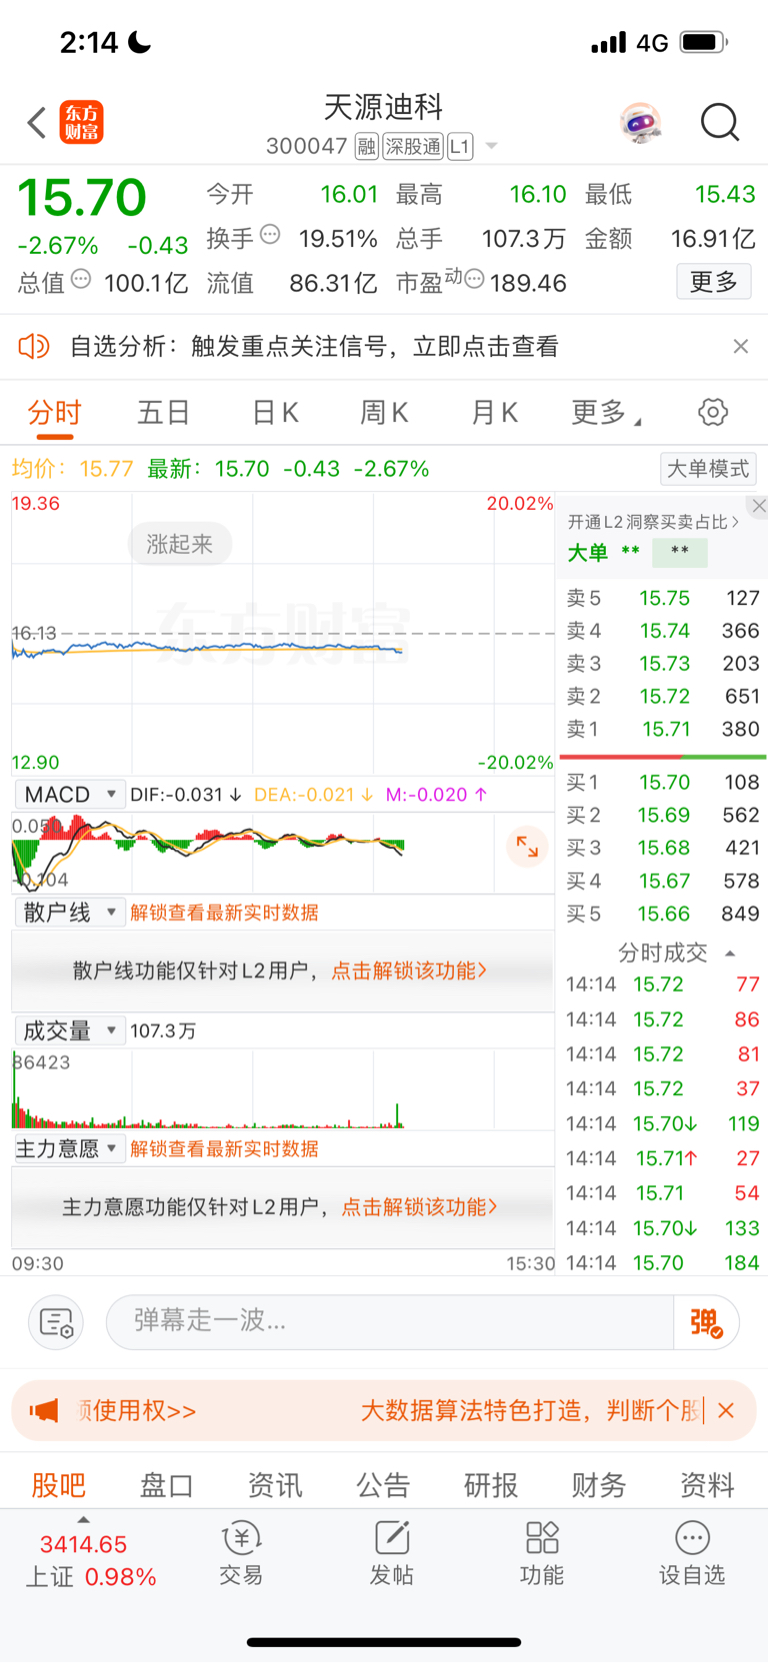Open 总值 info bubble icon

[x=81, y=279]
